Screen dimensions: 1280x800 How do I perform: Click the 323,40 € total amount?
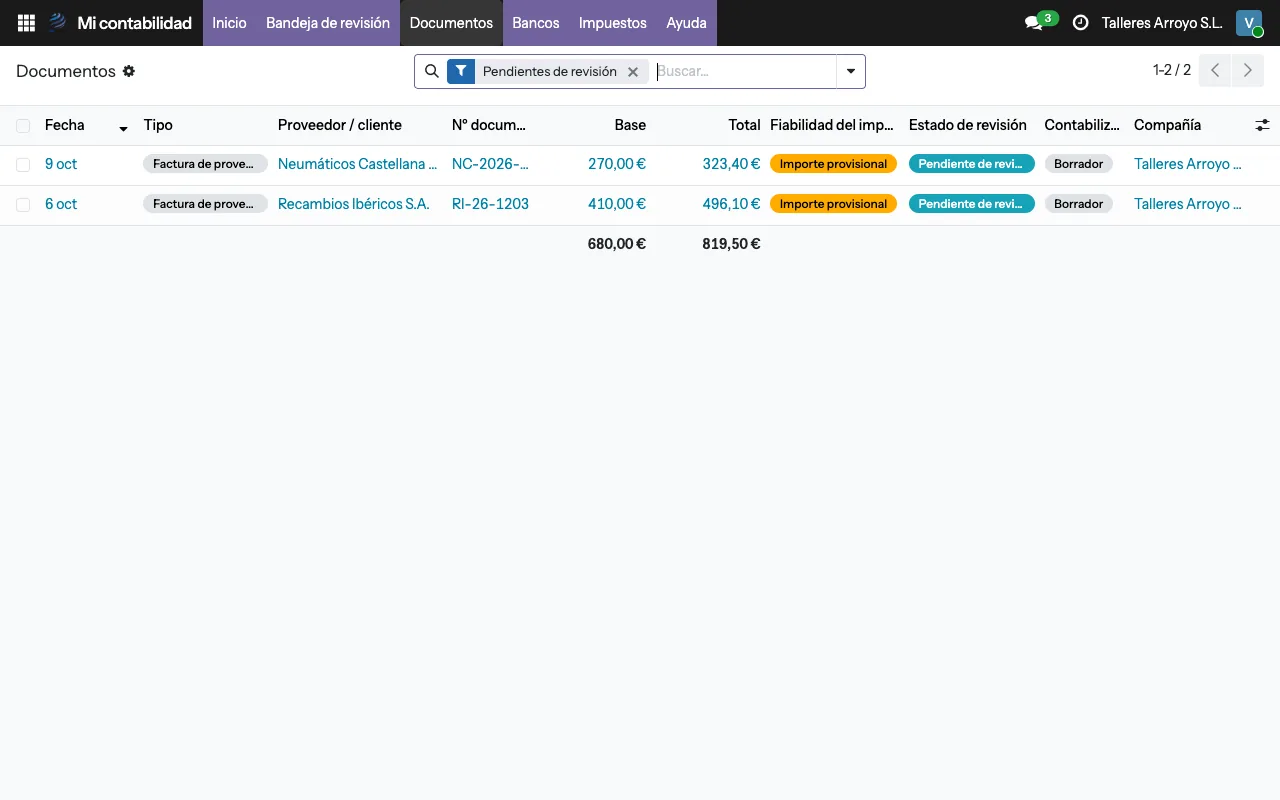[731, 164]
